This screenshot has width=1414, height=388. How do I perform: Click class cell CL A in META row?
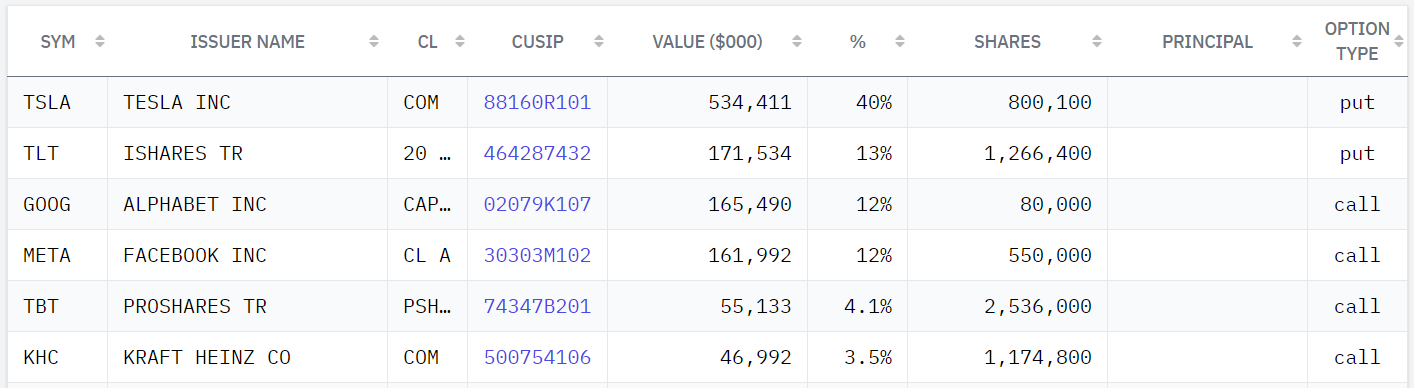pos(427,255)
